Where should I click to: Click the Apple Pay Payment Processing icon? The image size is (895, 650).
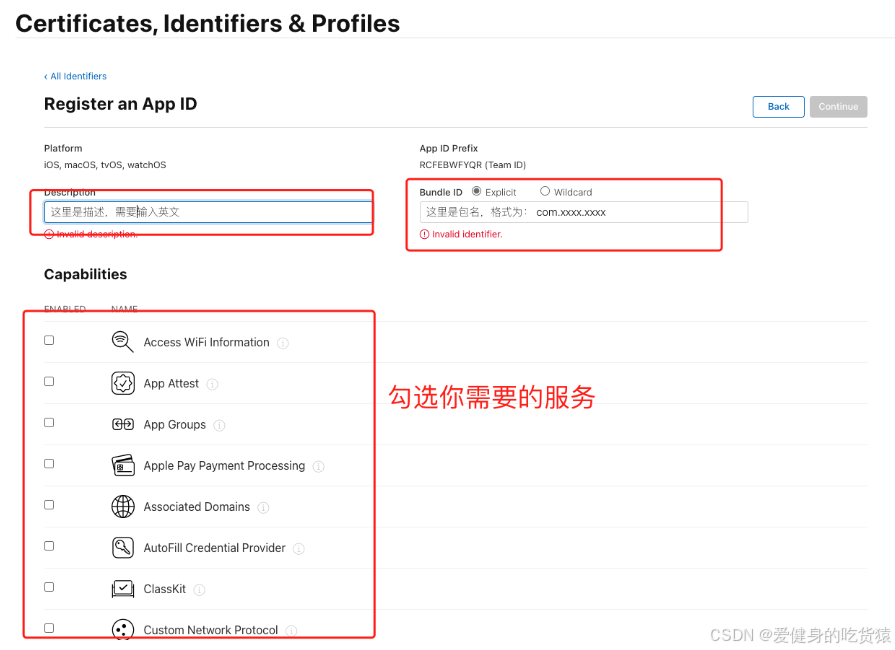click(x=123, y=466)
